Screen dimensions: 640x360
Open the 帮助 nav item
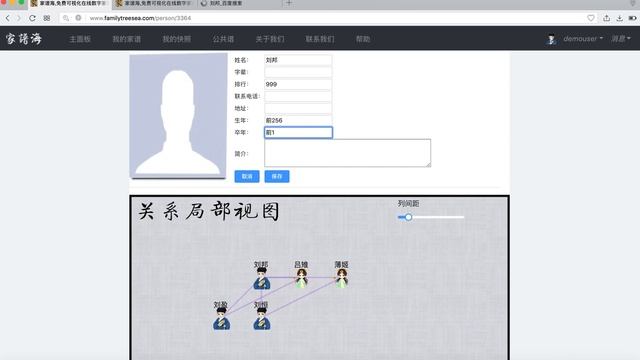click(363, 39)
